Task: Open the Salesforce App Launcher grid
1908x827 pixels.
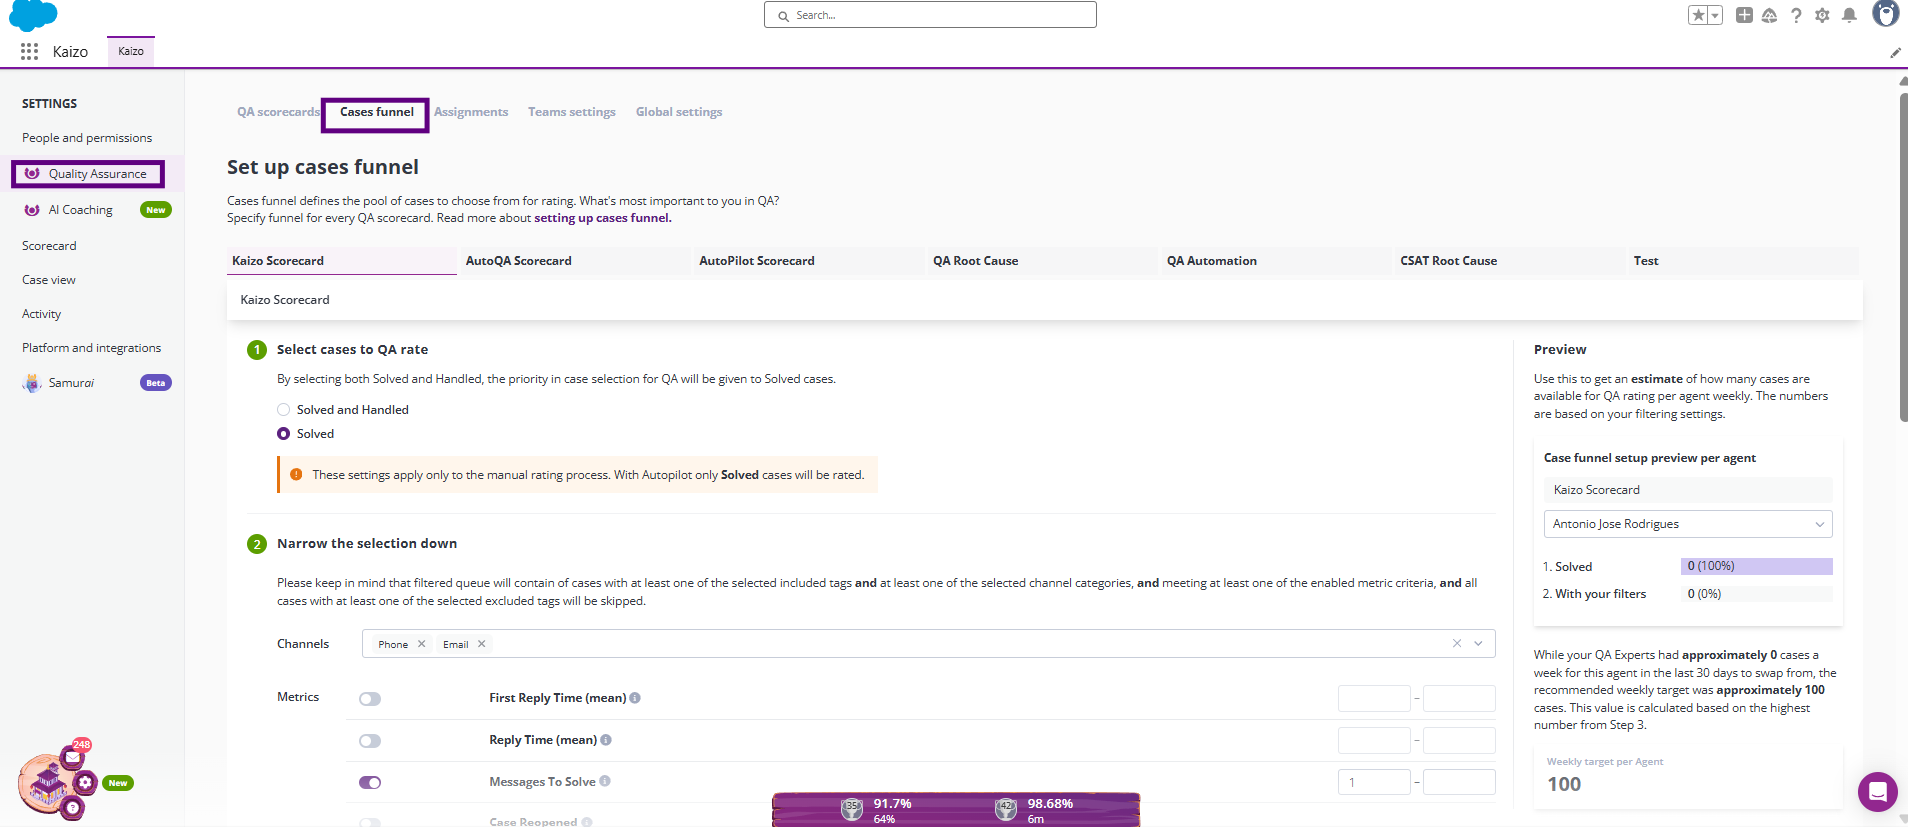Action: click(x=29, y=51)
